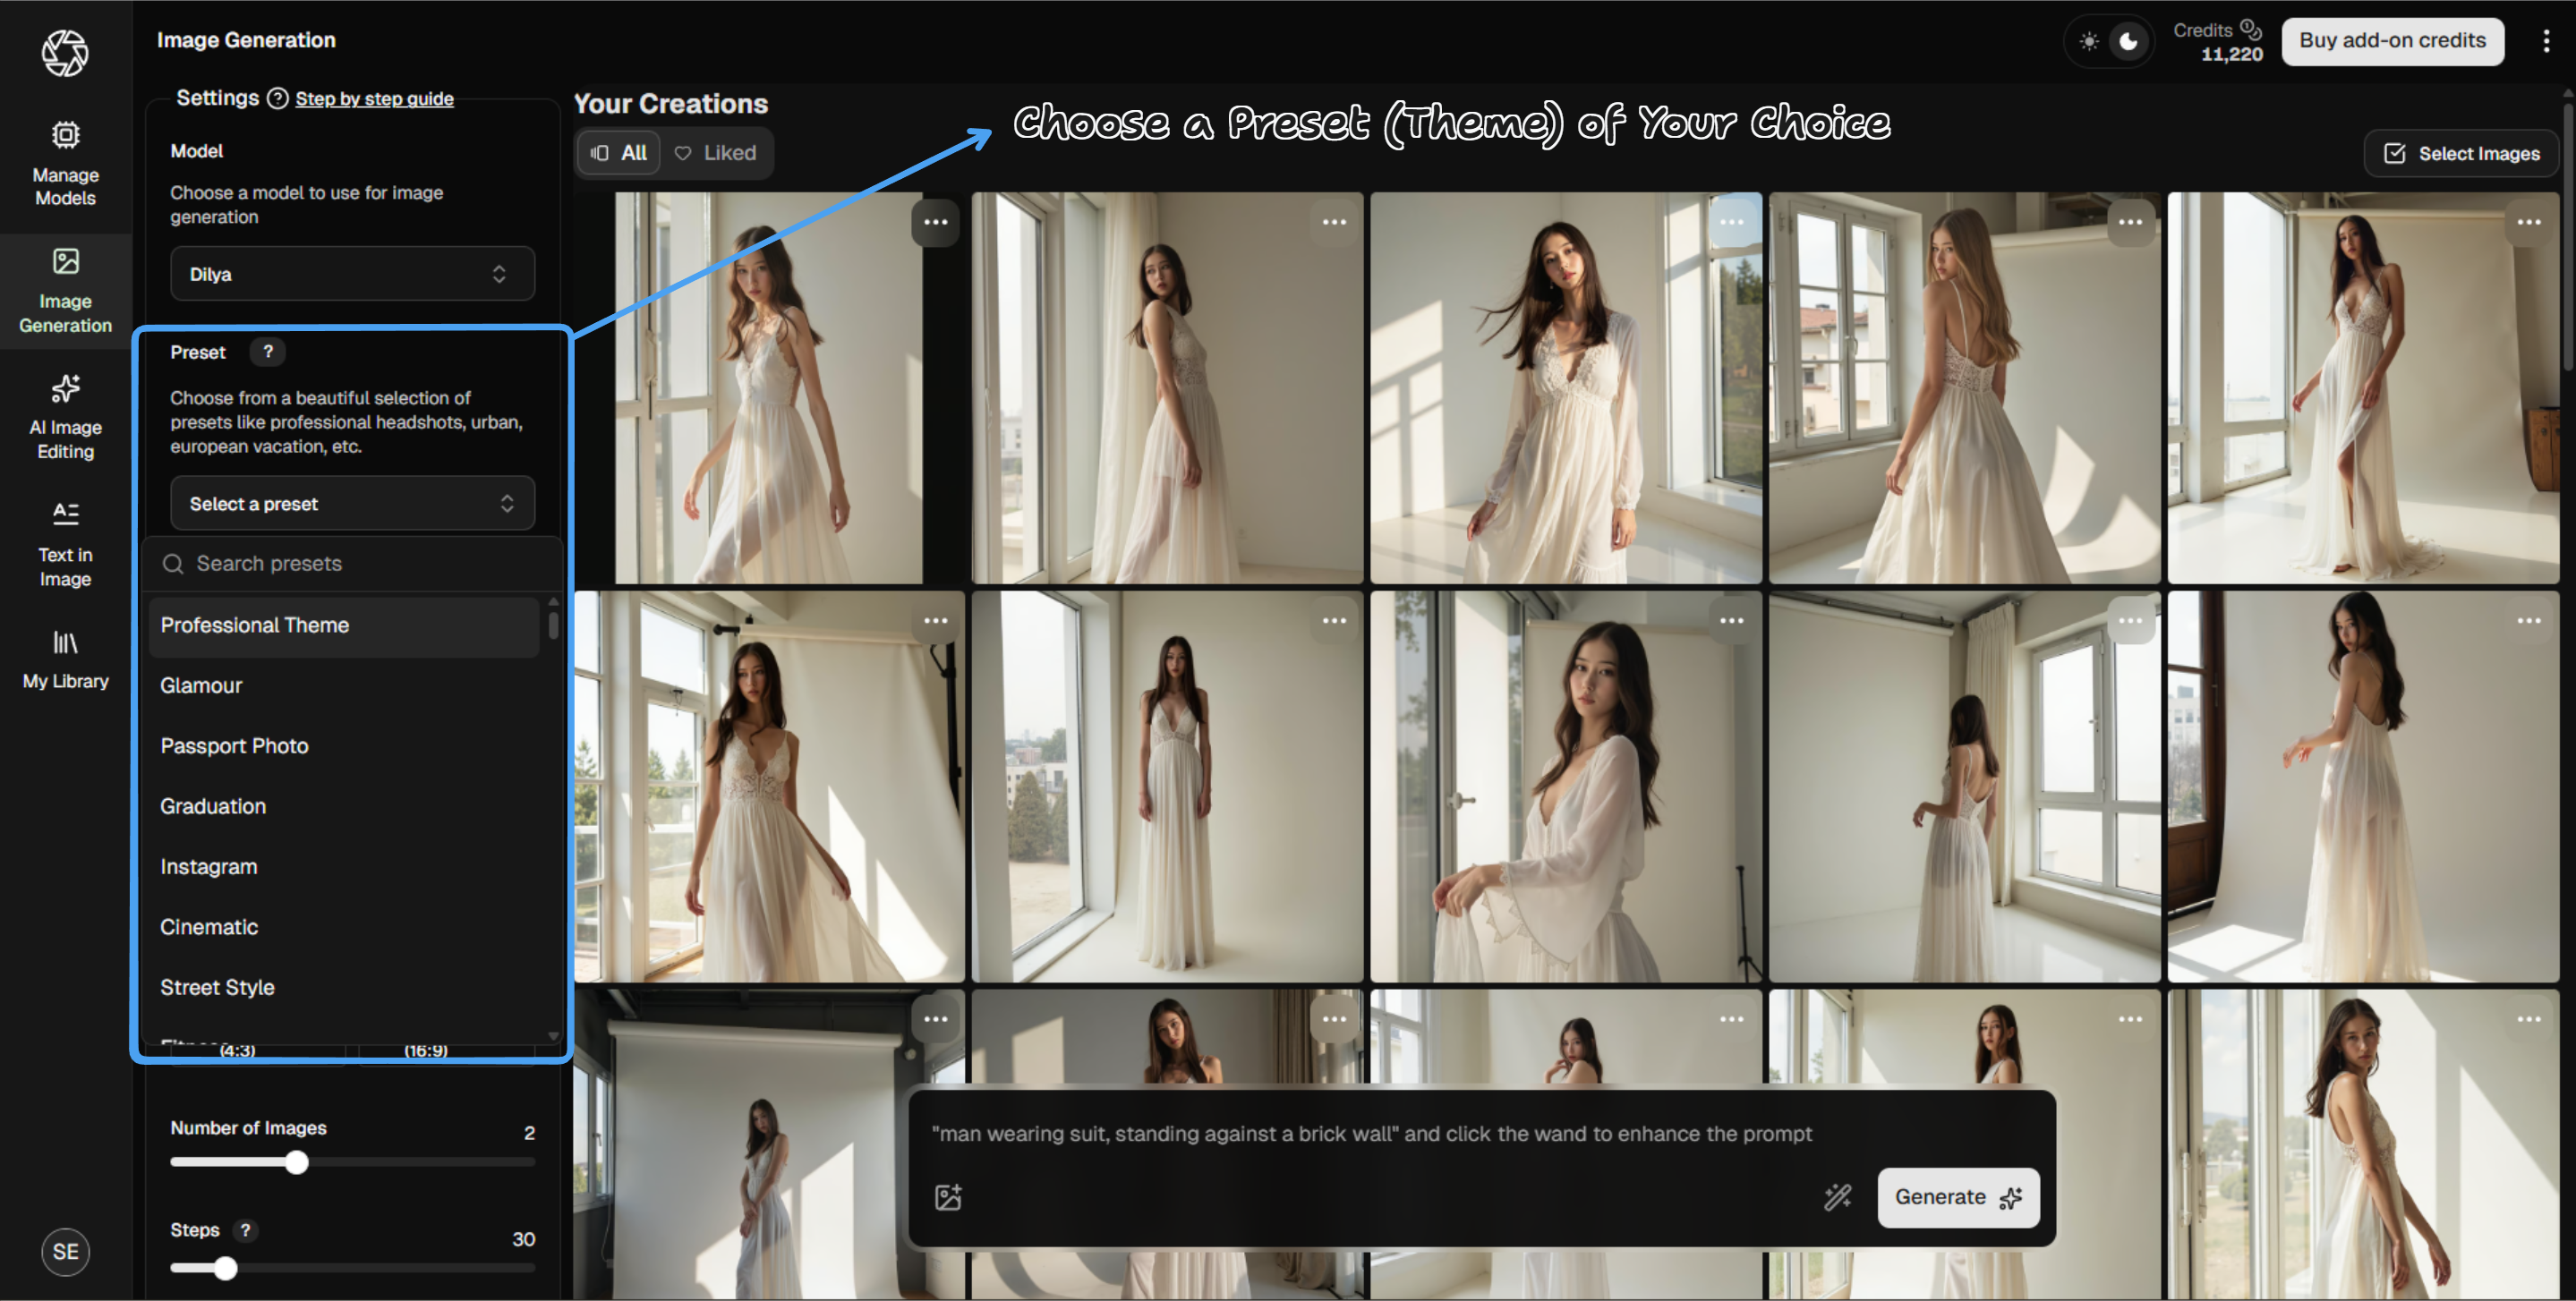2576x1301 pixels.
Task: Click the search magnifier in presets box
Action: coord(173,564)
